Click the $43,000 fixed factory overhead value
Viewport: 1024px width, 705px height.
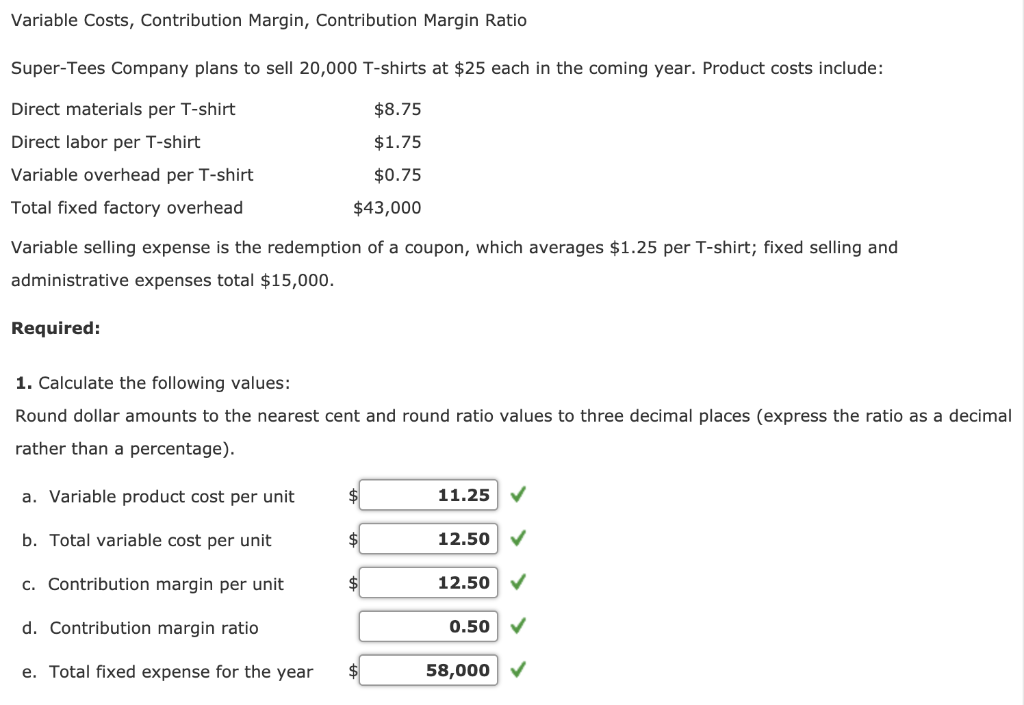pyautogui.click(x=386, y=207)
